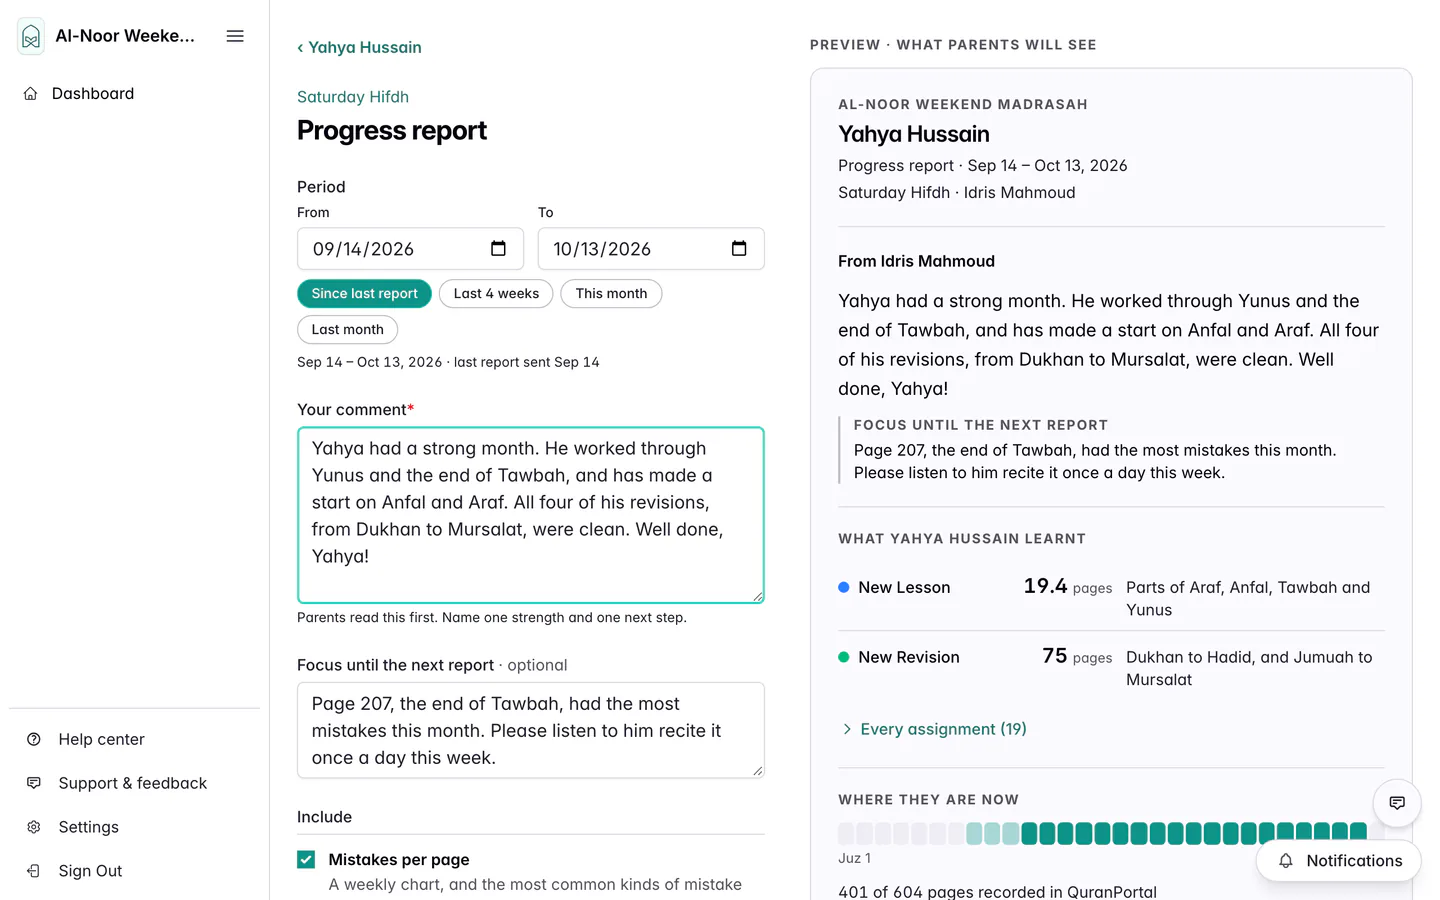This screenshot has height=900, width=1440.
Task: Click "401 of 604 pages recorded" text
Action: 997,891
